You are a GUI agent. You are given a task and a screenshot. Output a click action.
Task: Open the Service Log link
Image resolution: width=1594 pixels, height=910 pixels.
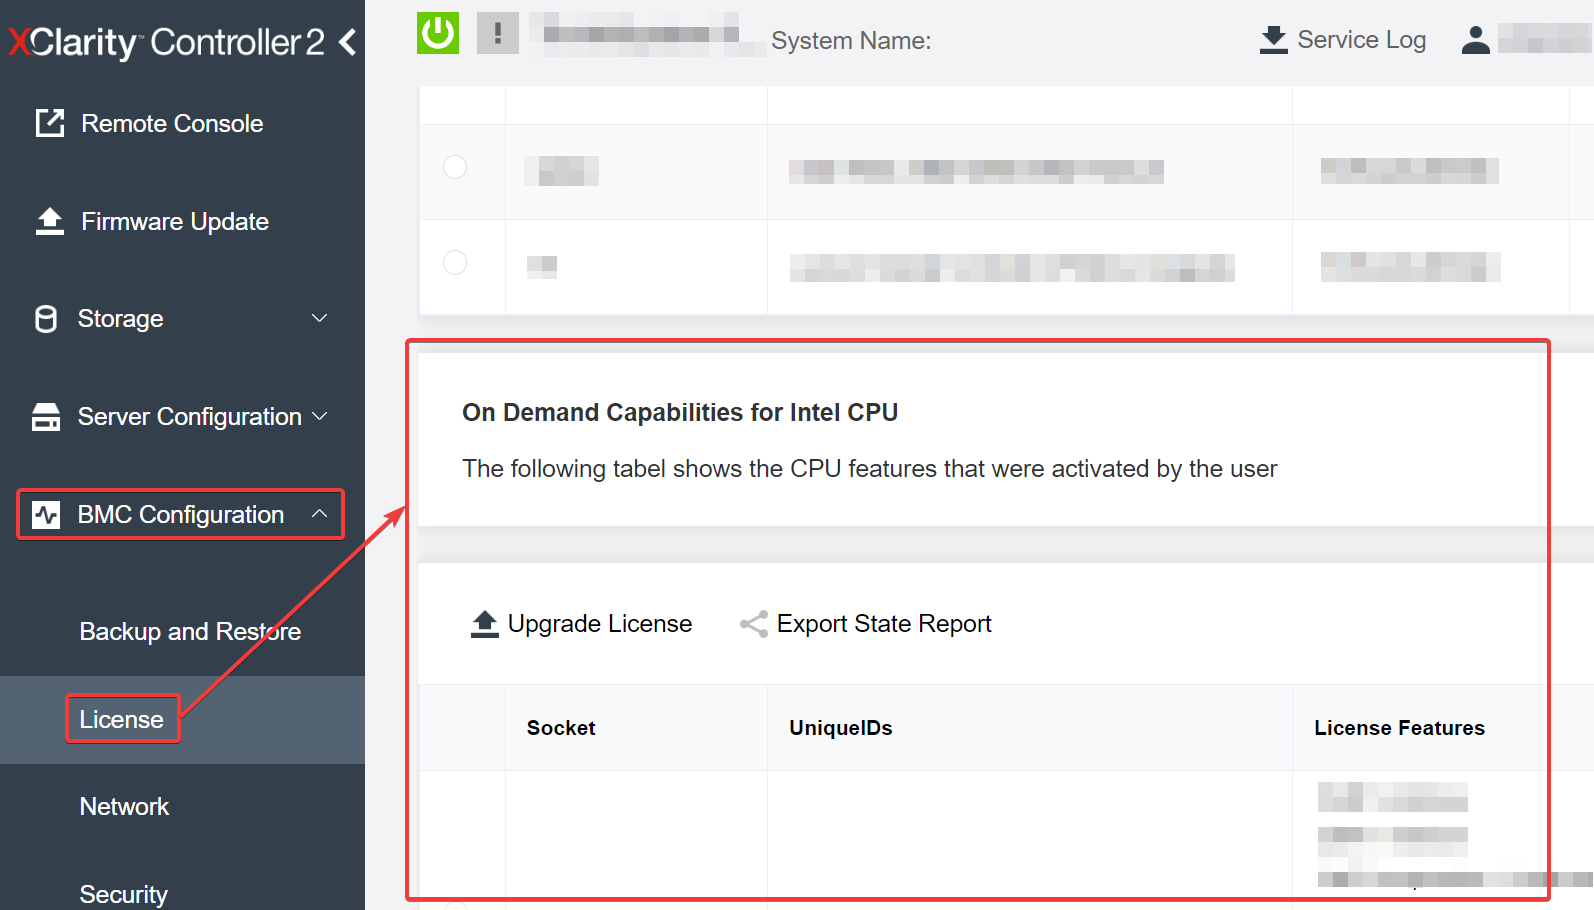[1360, 40]
